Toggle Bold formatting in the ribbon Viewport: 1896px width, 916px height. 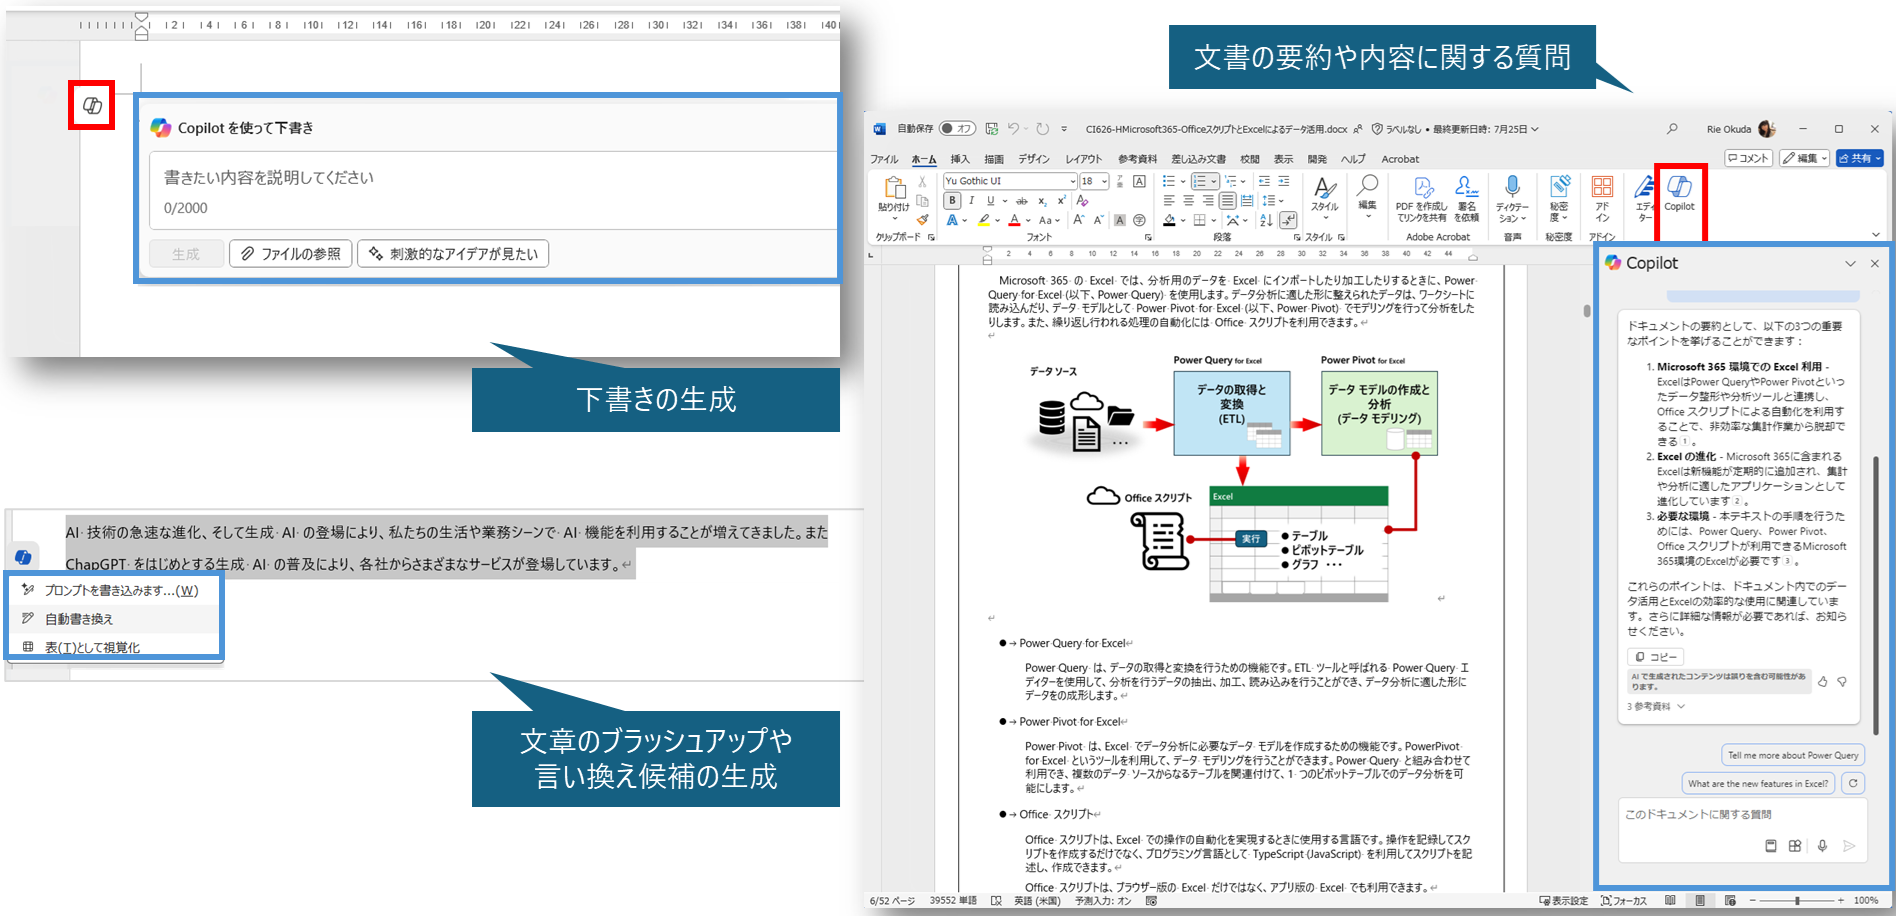pyautogui.click(x=952, y=201)
